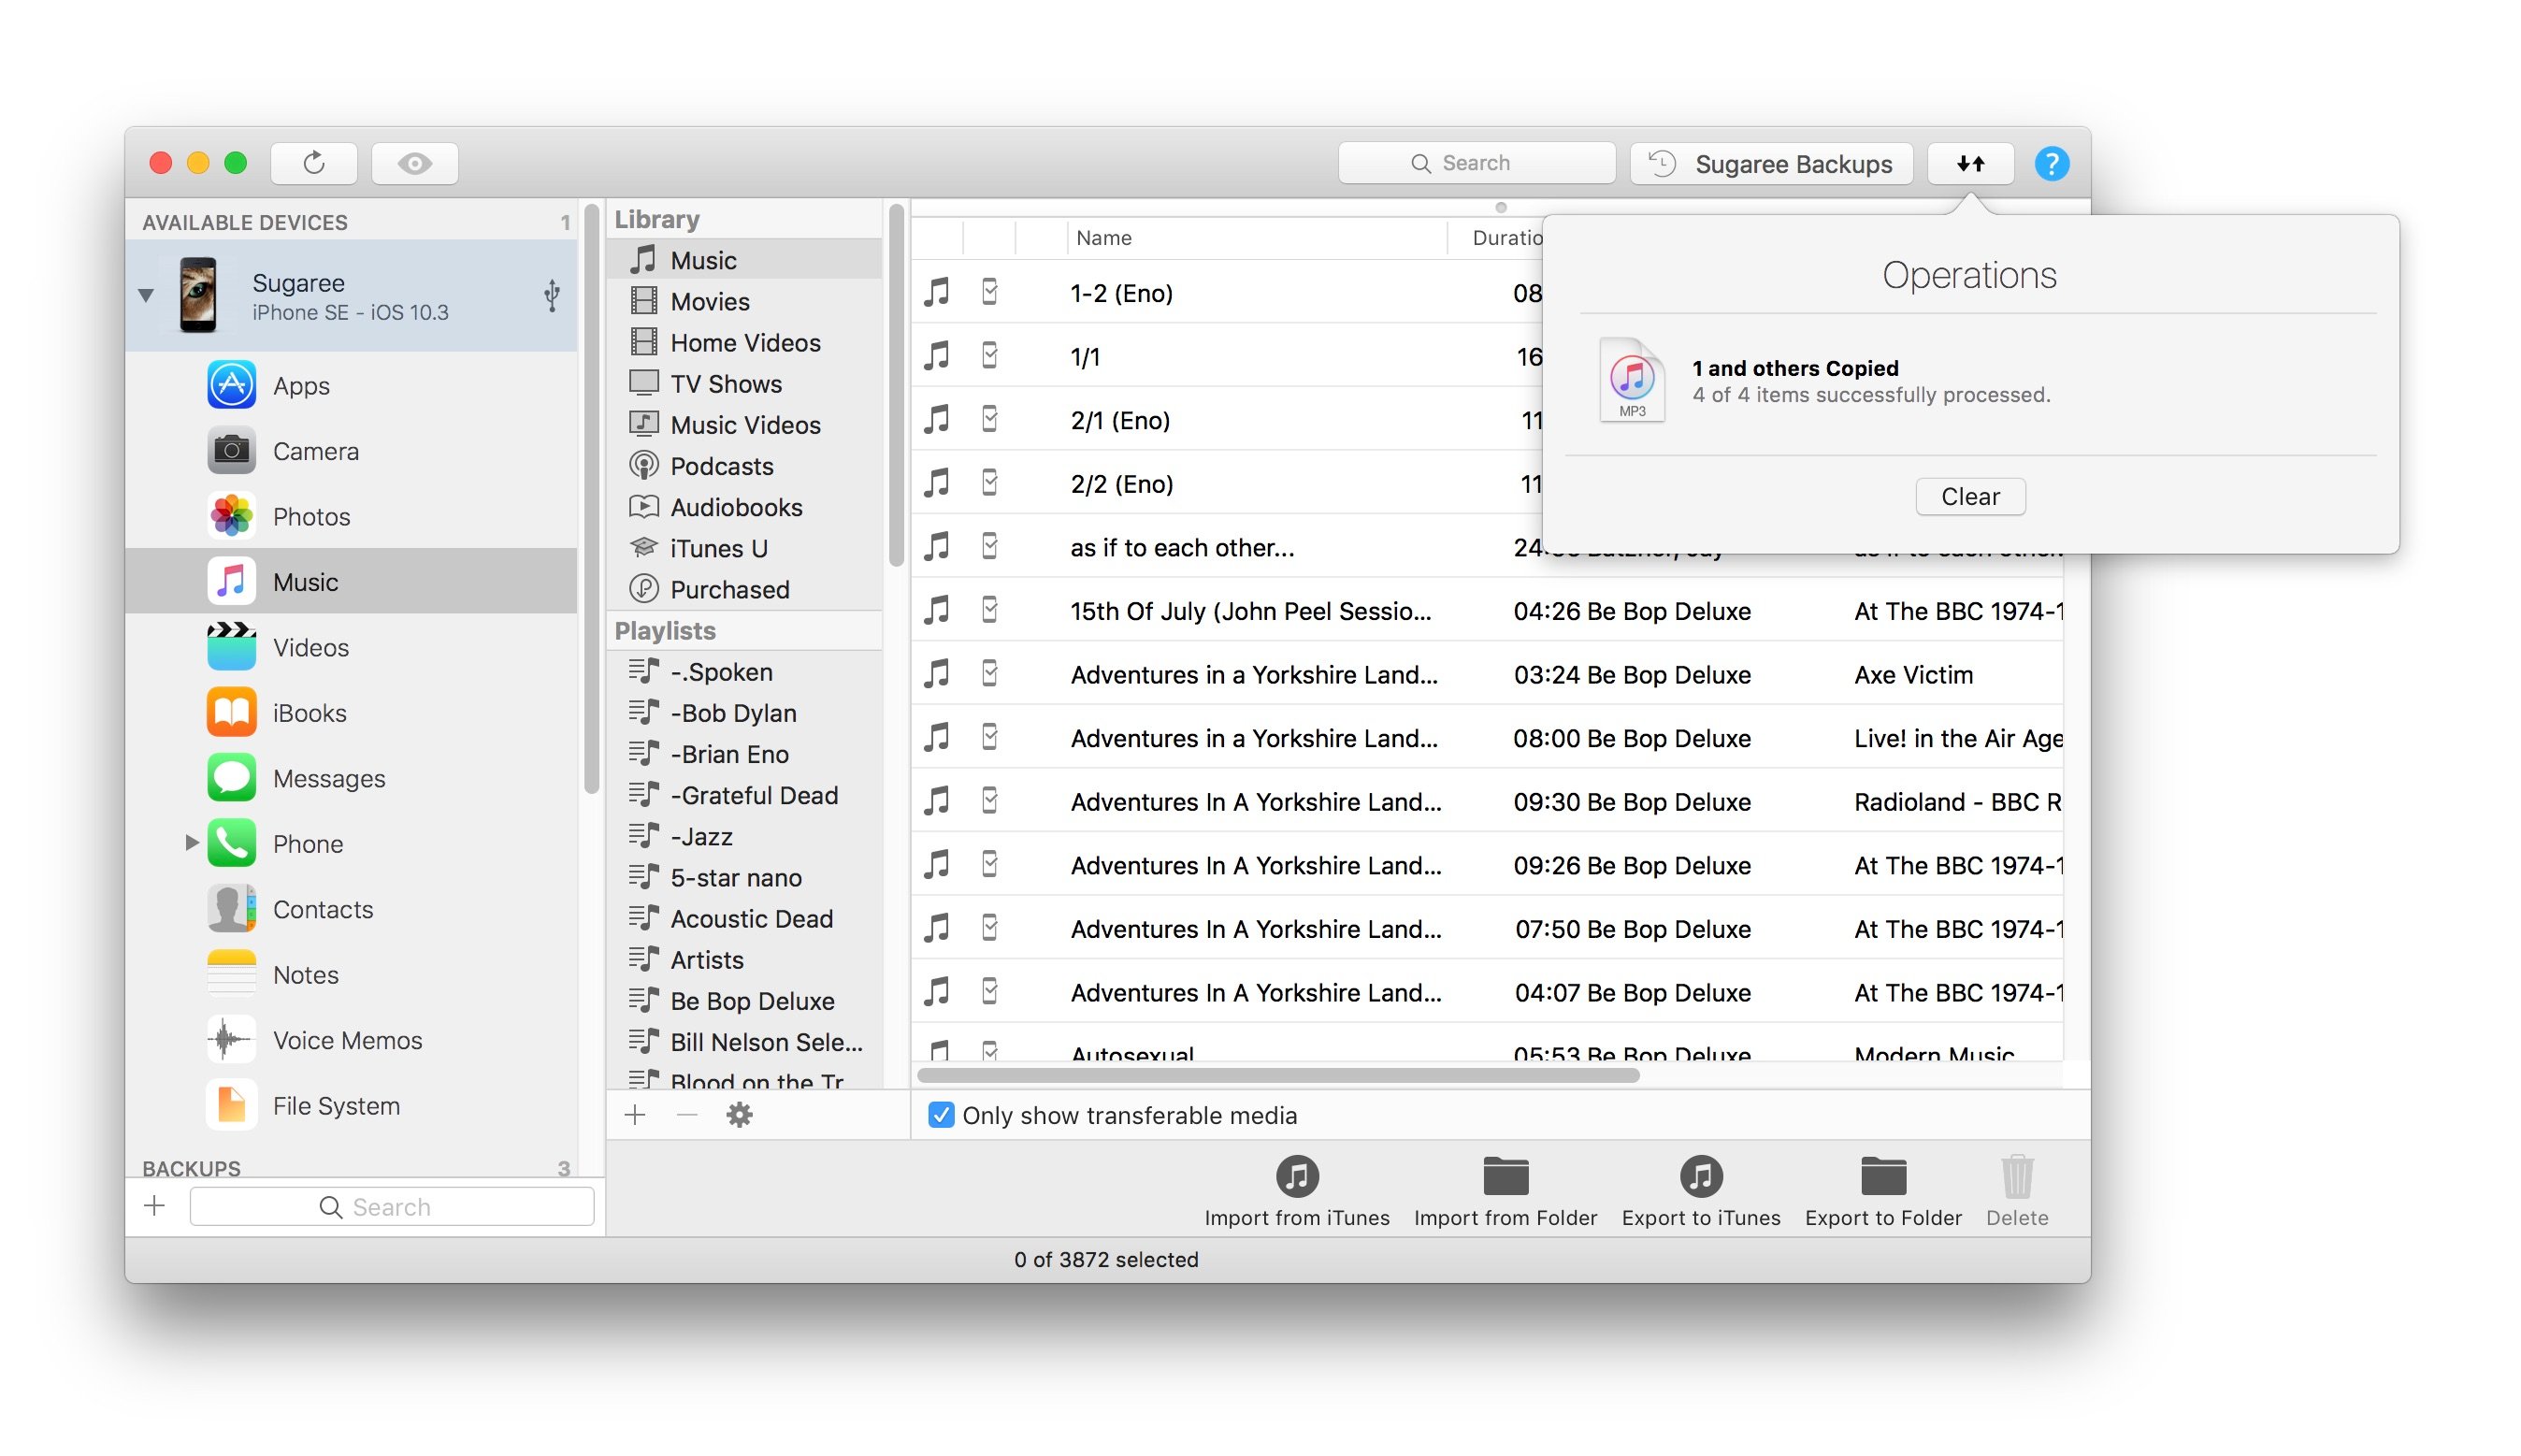Screen dimensions: 2521x1456
Task: Open Notes in the device sidebar
Action: [351, 974]
